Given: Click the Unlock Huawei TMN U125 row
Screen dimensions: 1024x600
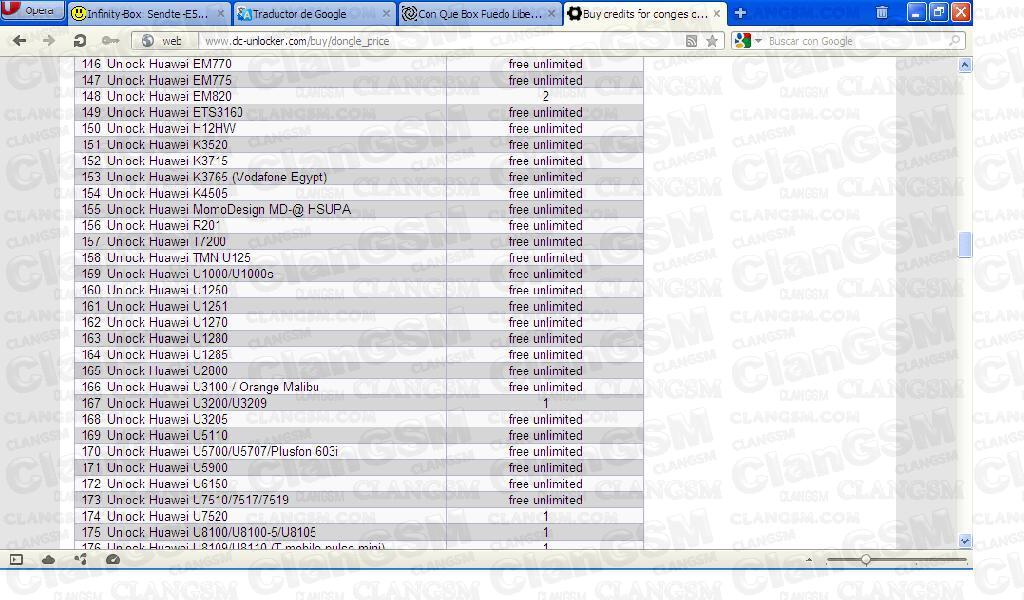Looking at the screenshot, I should [359, 257].
